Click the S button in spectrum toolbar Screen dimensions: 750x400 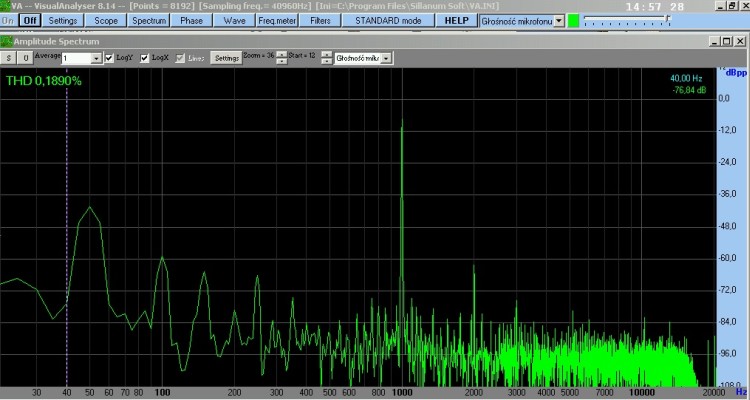[x=9, y=58]
